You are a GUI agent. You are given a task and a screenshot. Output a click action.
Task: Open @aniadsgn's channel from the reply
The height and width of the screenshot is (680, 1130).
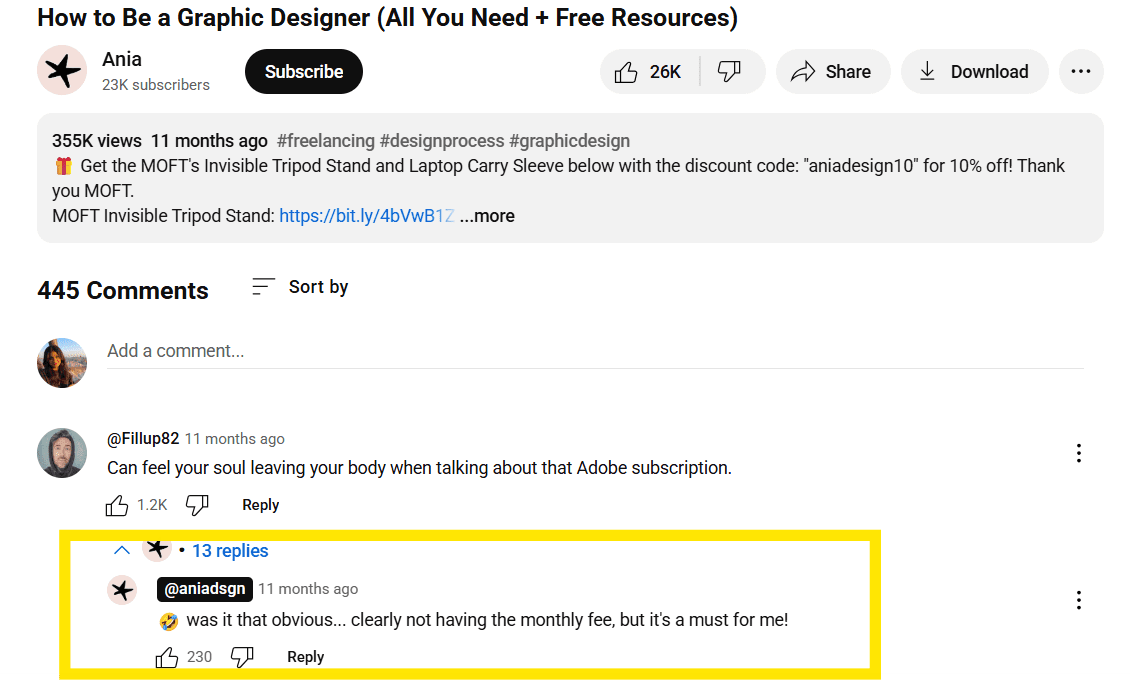click(x=204, y=589)
